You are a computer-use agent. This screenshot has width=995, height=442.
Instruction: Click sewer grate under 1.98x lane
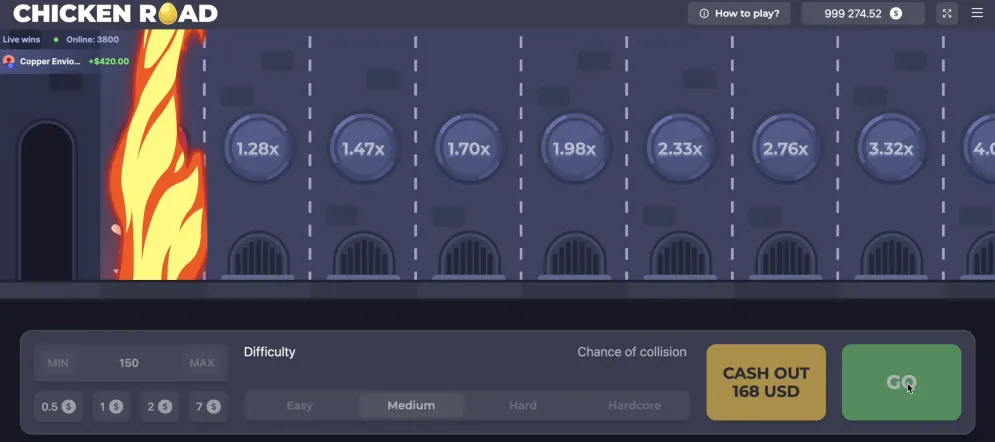click(575, 256)
